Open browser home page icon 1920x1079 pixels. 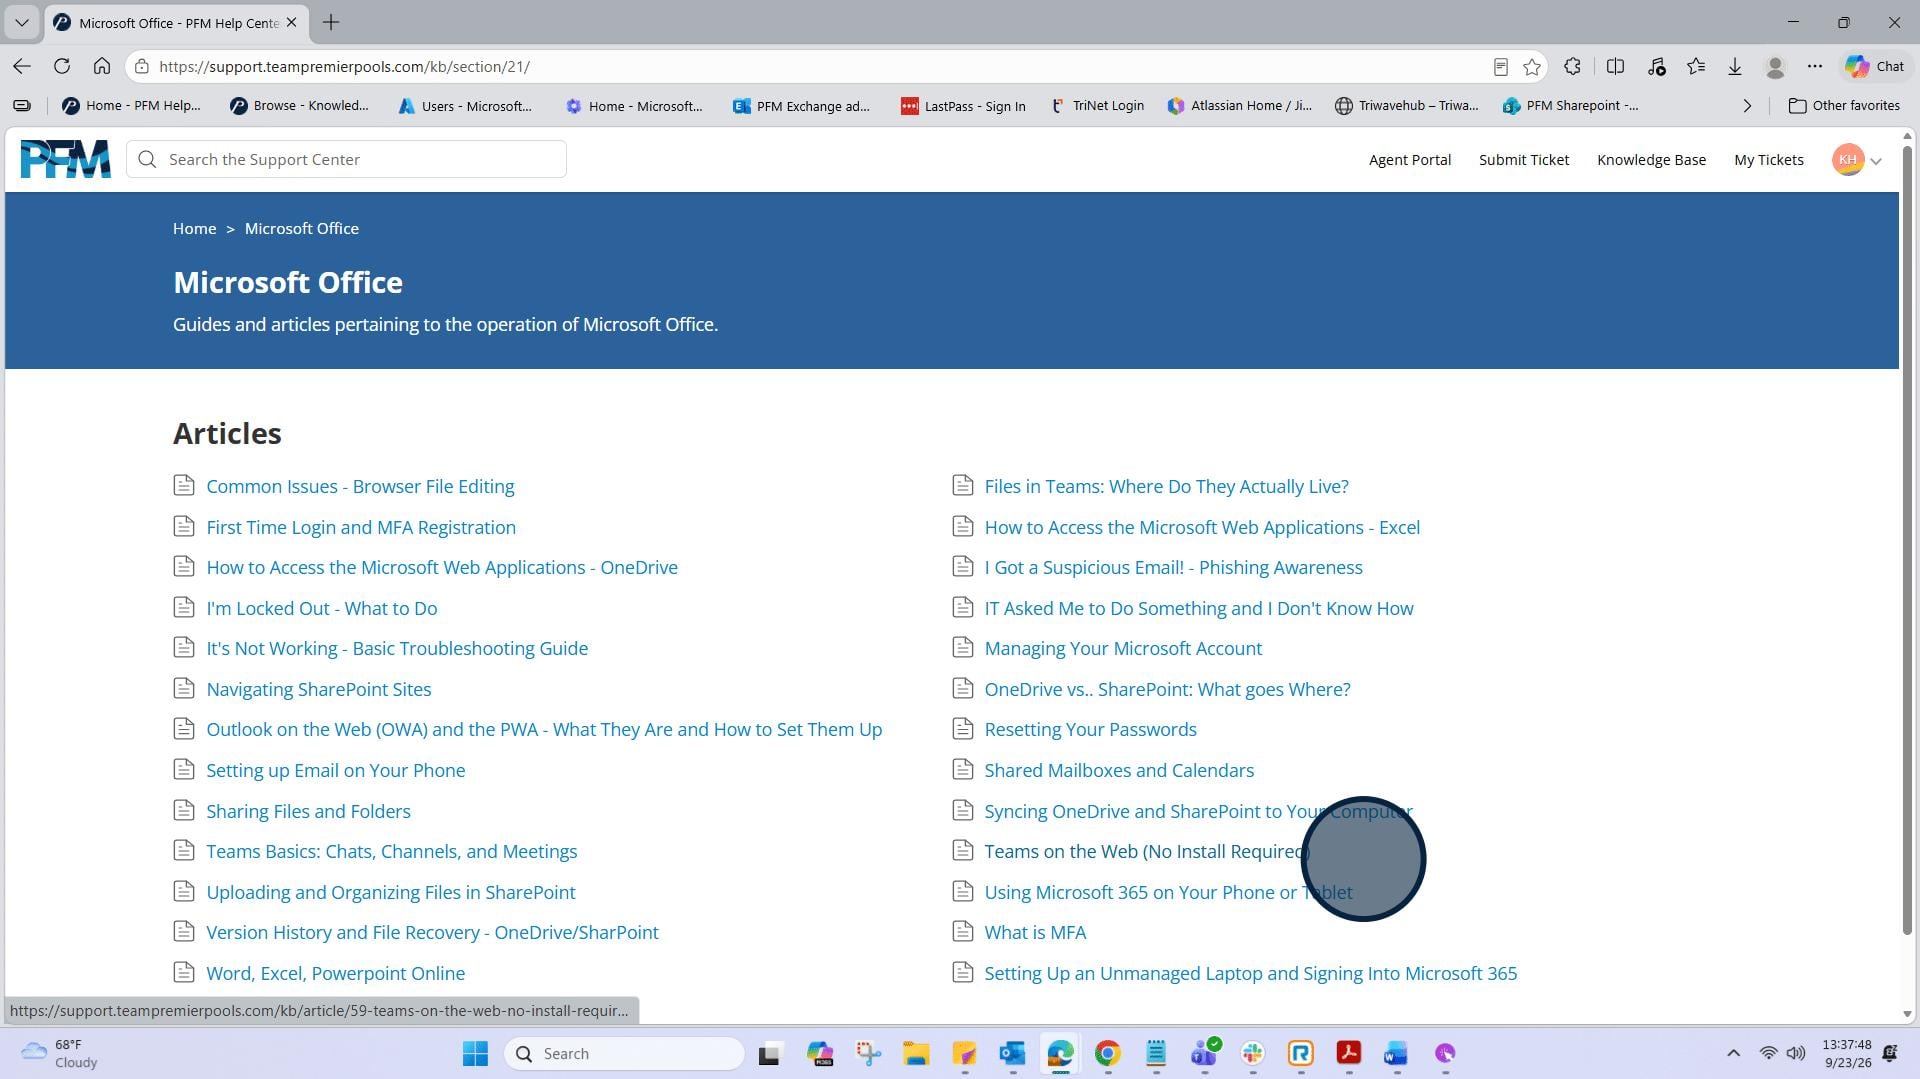[102, 66]
